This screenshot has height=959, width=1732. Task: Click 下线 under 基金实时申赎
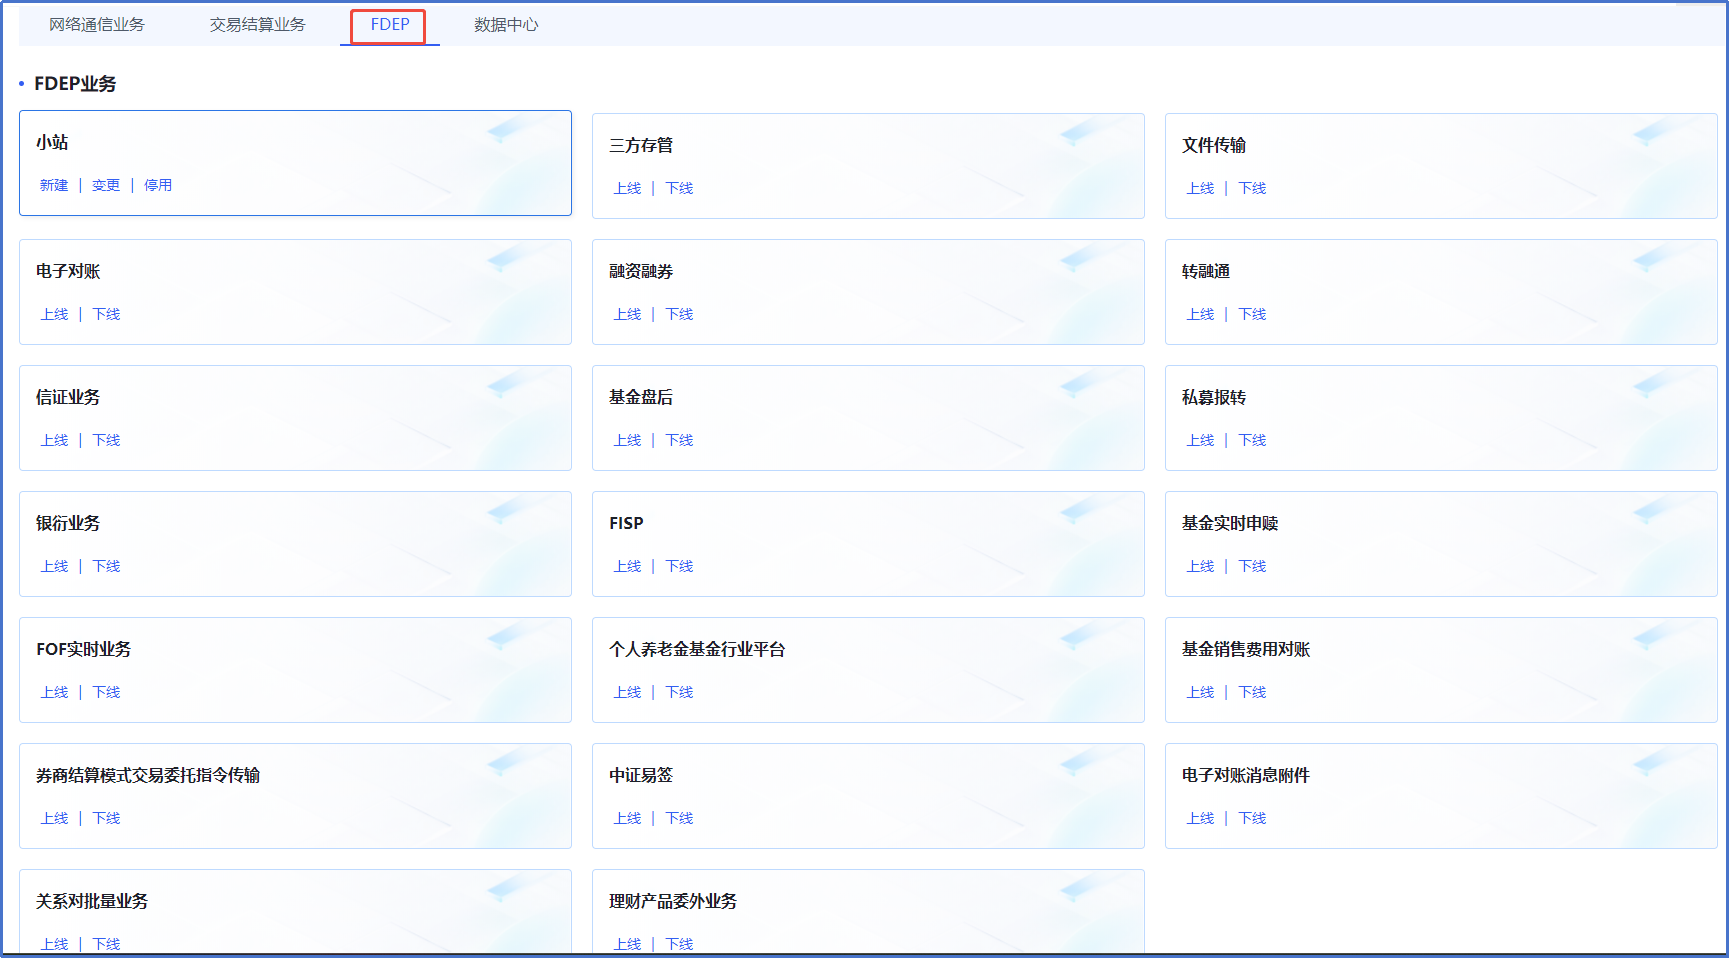tap(1253, 566)
